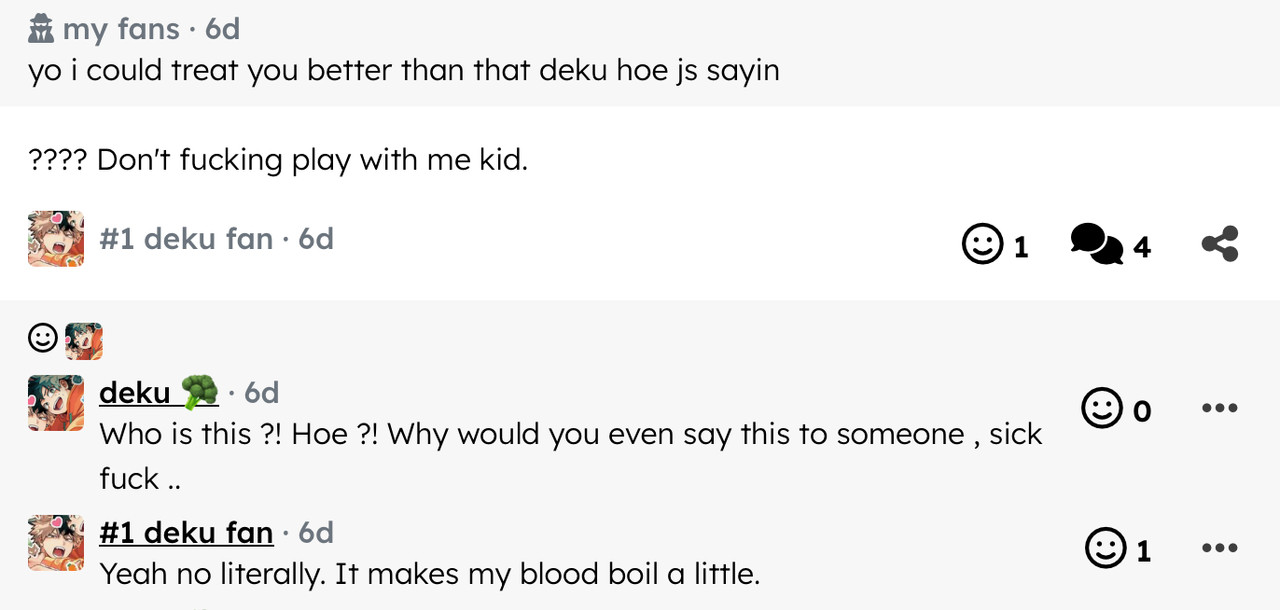Toggle smile reaction on "Yeah no literally" comment

pyautogui.click(x=1105, y=548)
